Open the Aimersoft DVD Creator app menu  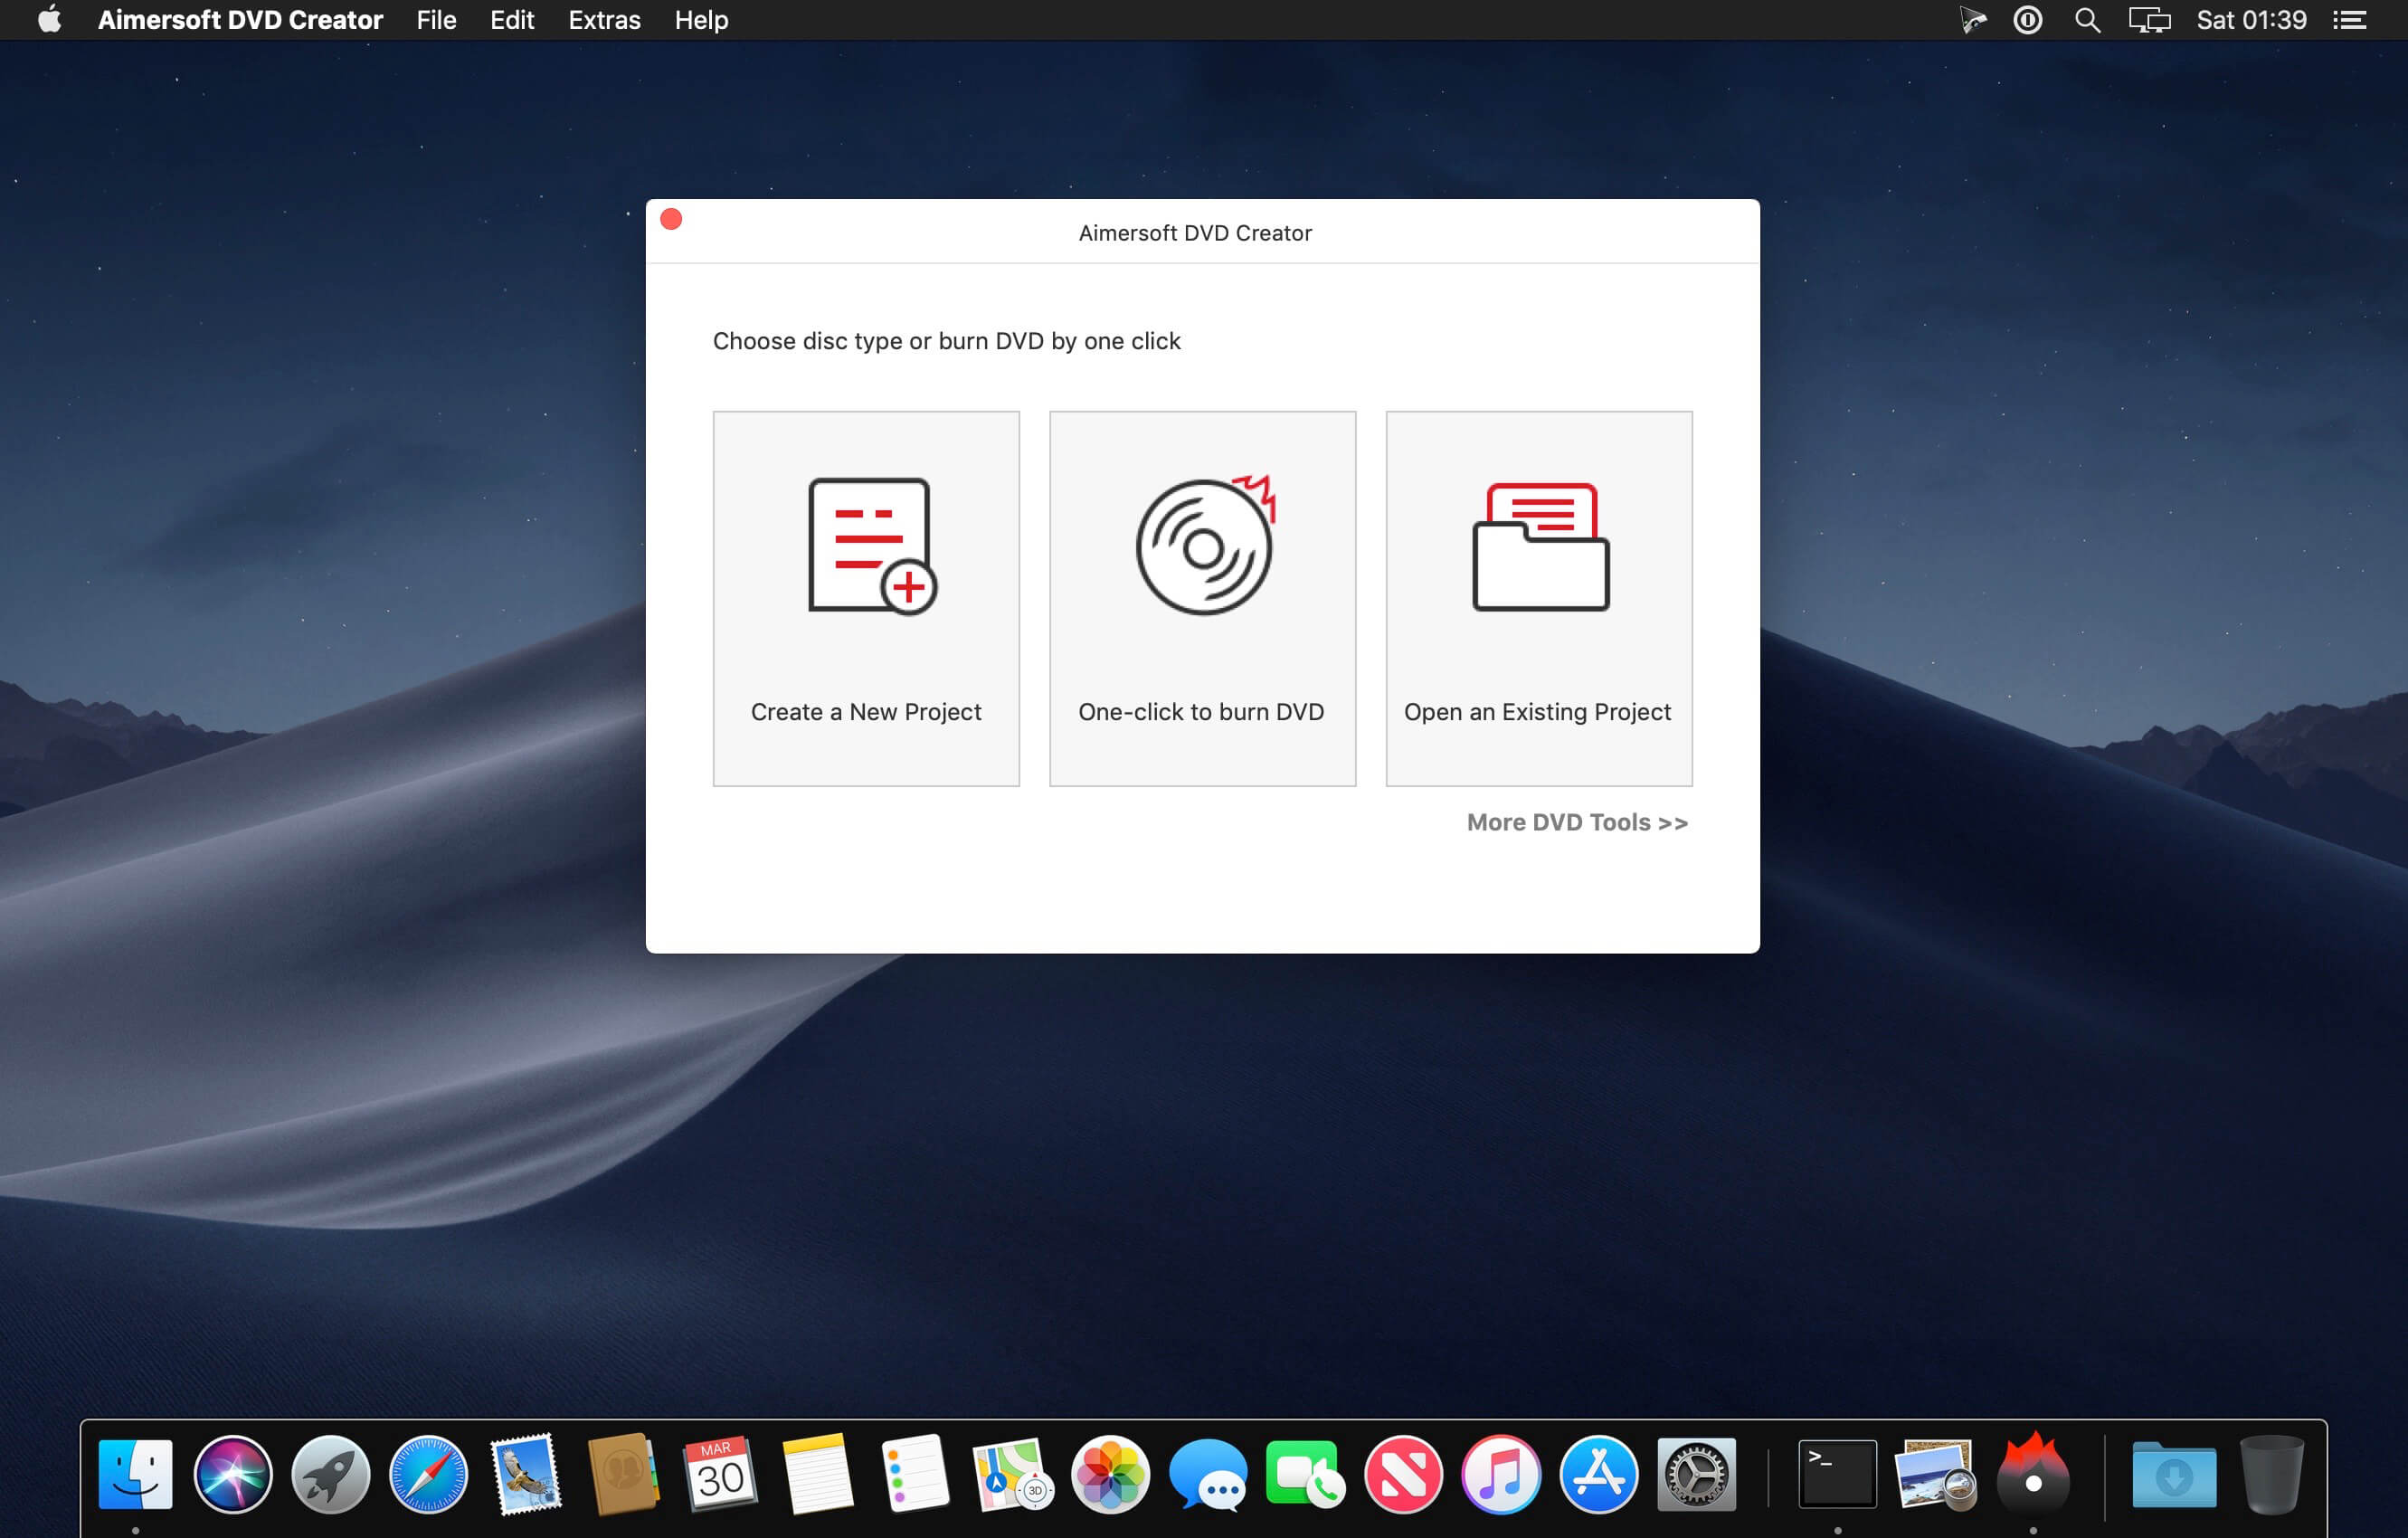[x=240, y=20]
